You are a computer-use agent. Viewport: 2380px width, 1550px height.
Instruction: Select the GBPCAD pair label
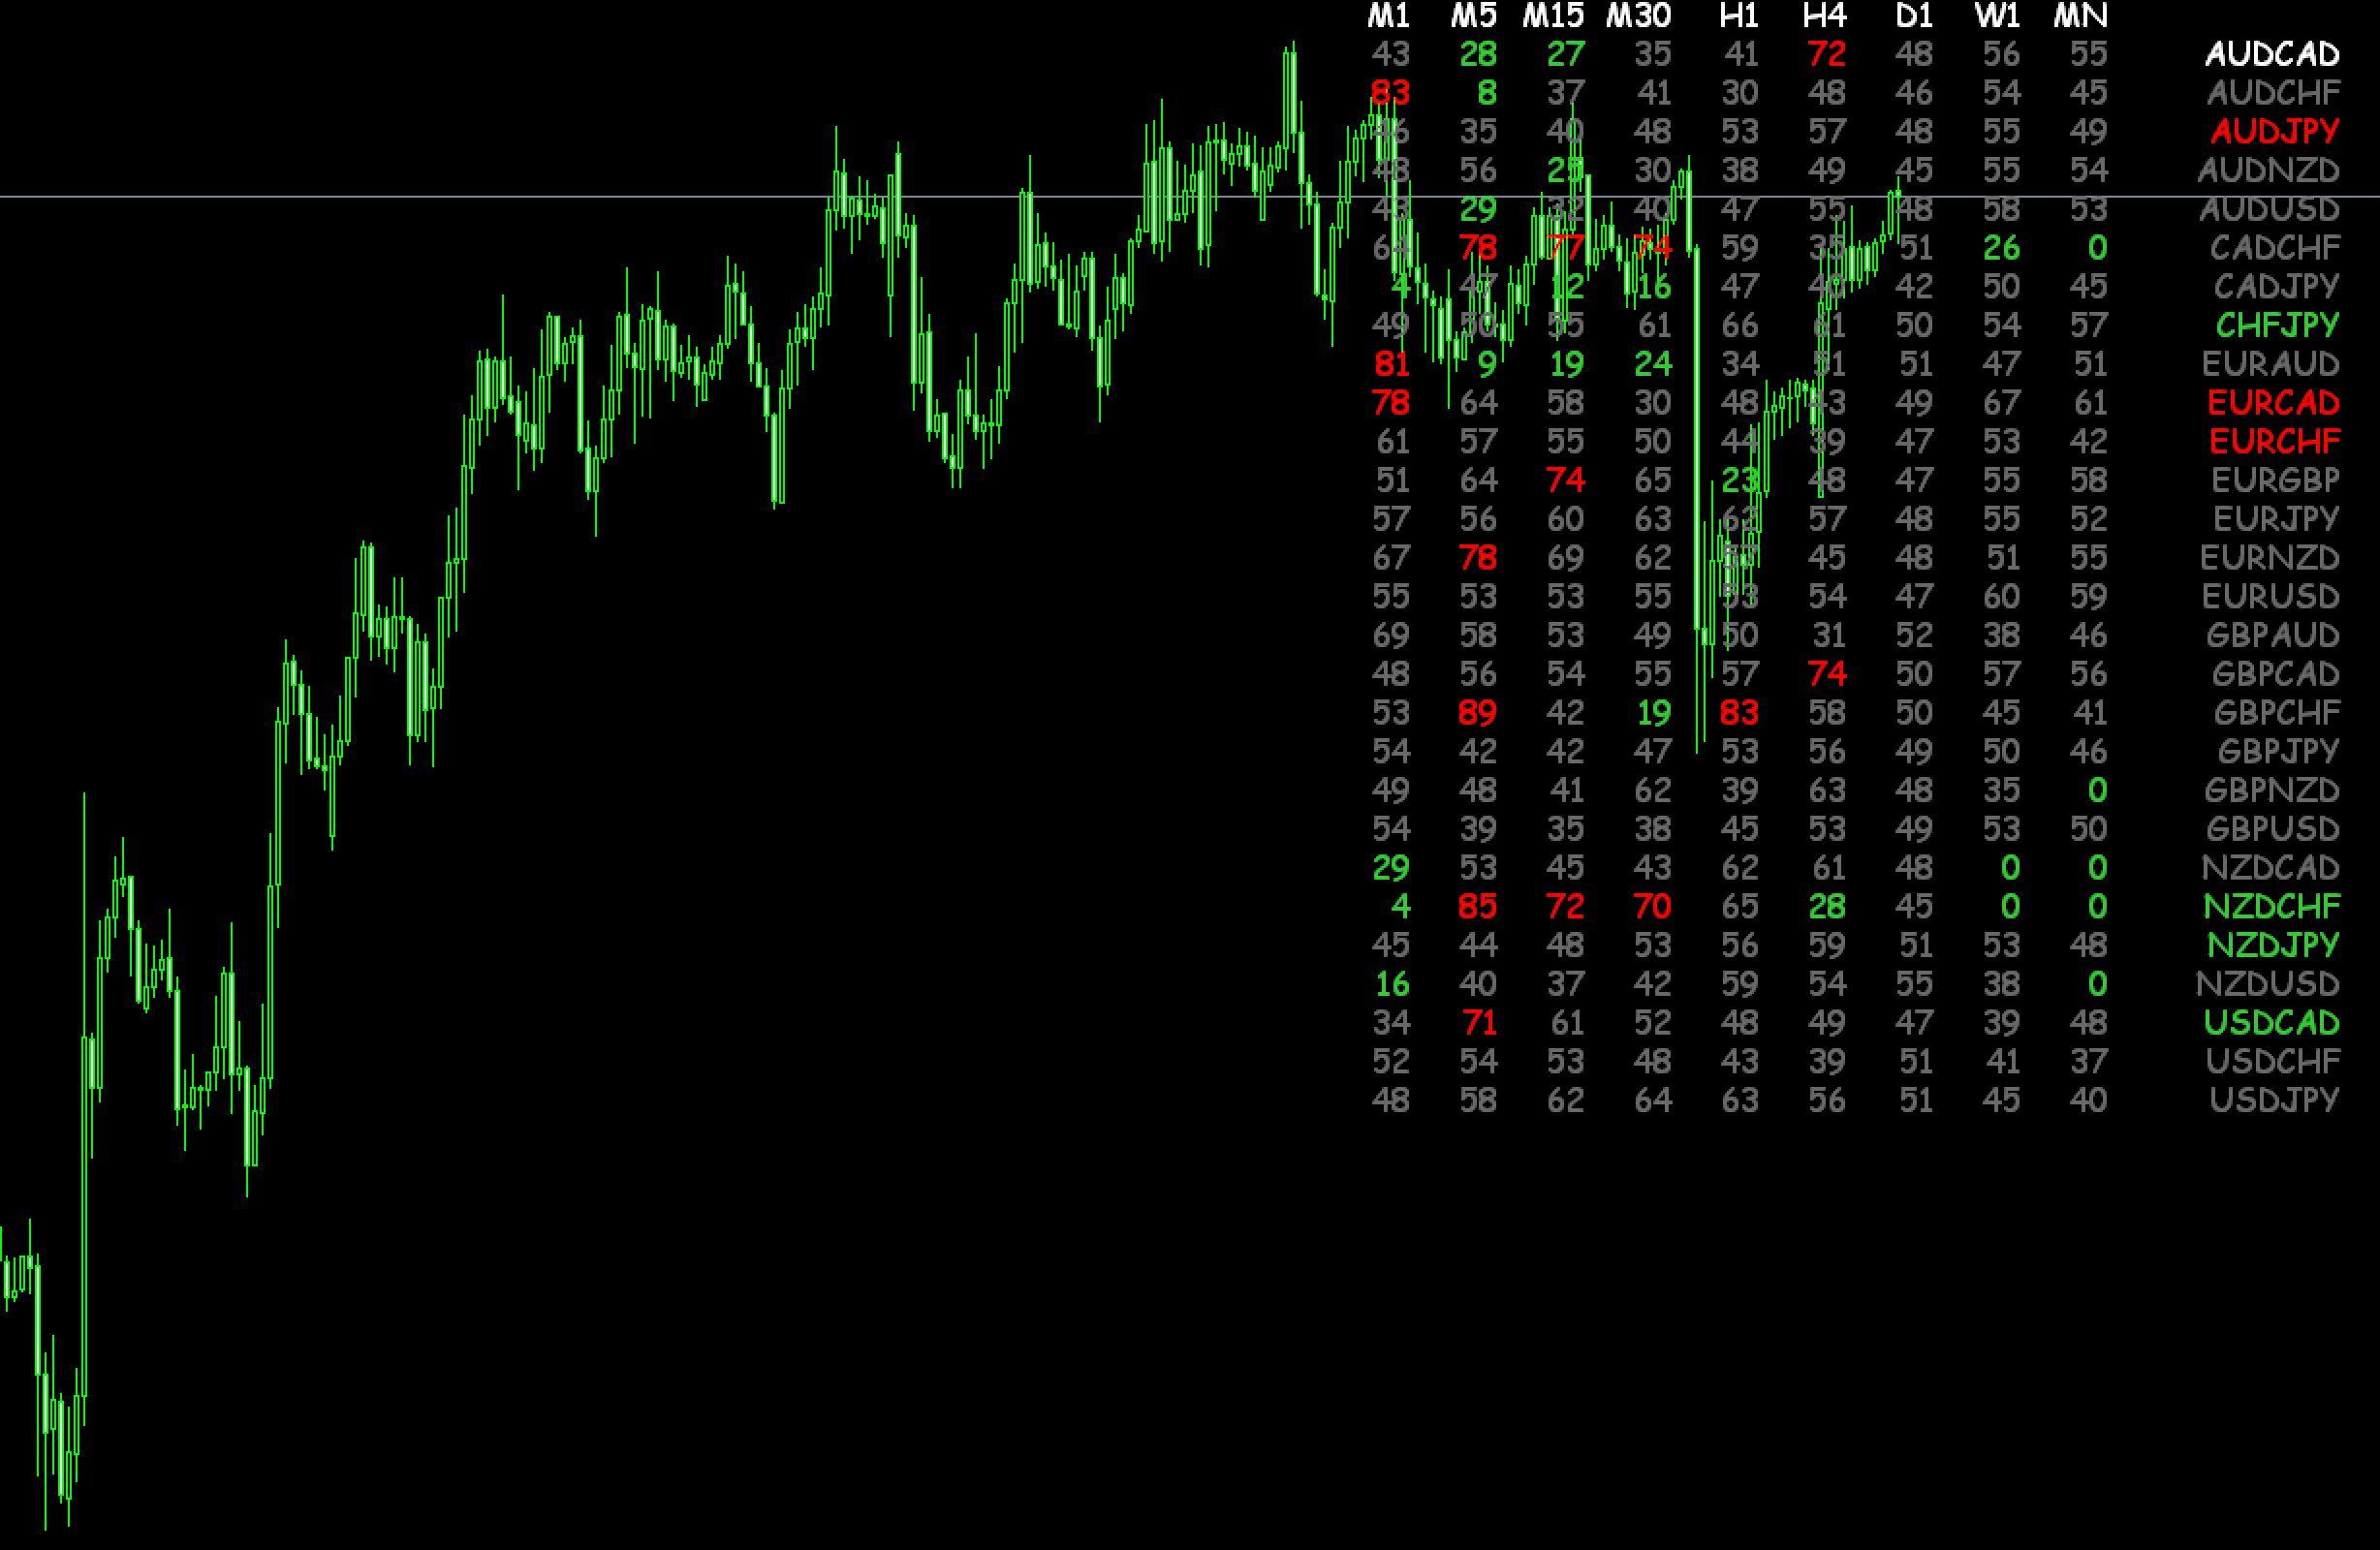coord(2275,674)
